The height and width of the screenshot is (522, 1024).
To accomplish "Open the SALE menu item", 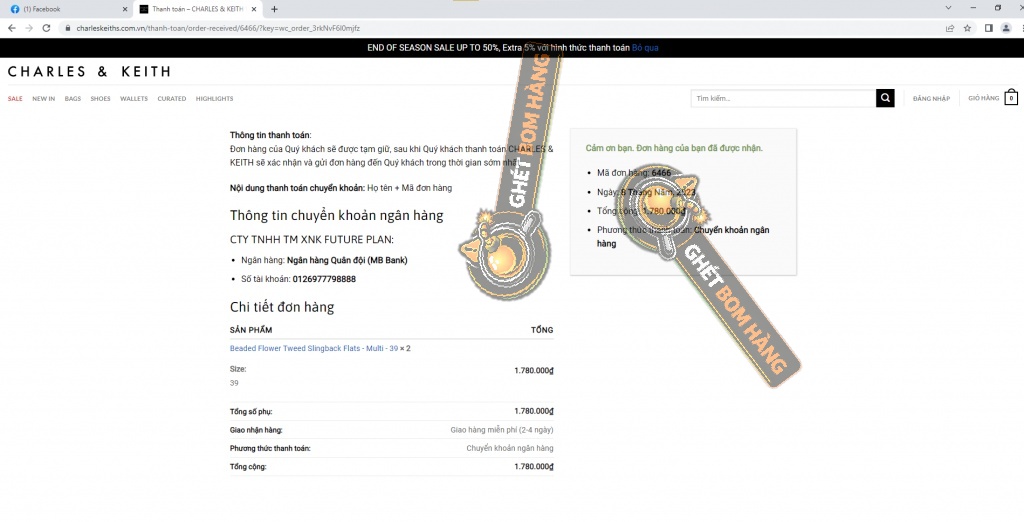I will coord(15,99).
